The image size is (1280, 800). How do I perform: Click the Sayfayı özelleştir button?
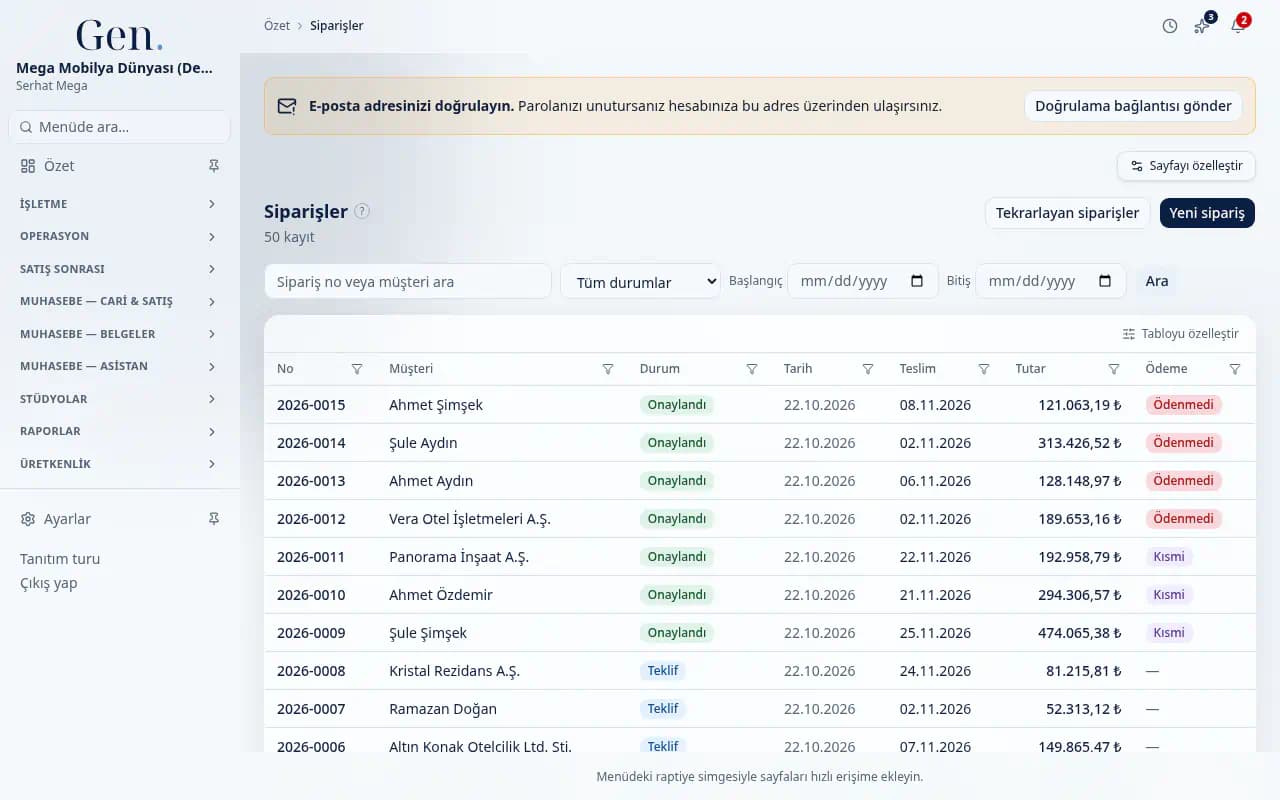click(x=1186, y=166)
